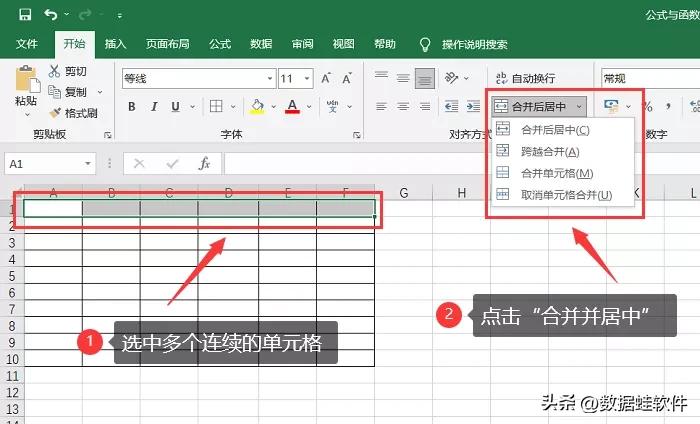Viewport: 700px width, 424px height.
Task: Click the percent style icon
Action: (647, 107)
